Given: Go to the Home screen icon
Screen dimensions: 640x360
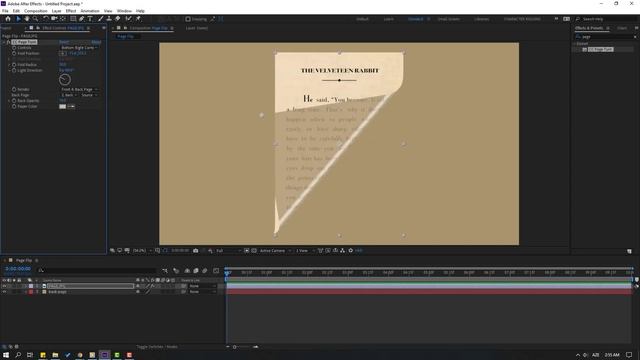Looking at the screenshot, I should [8, 19].
